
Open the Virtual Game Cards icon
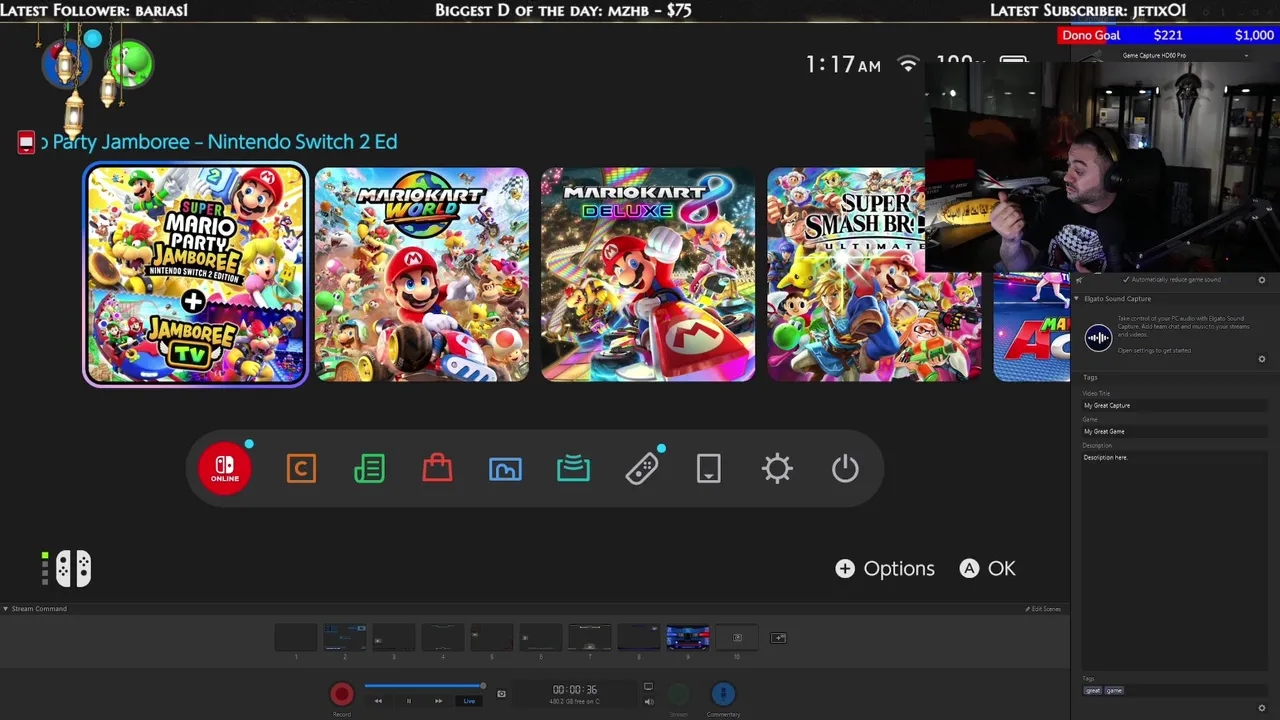[709, 469]
